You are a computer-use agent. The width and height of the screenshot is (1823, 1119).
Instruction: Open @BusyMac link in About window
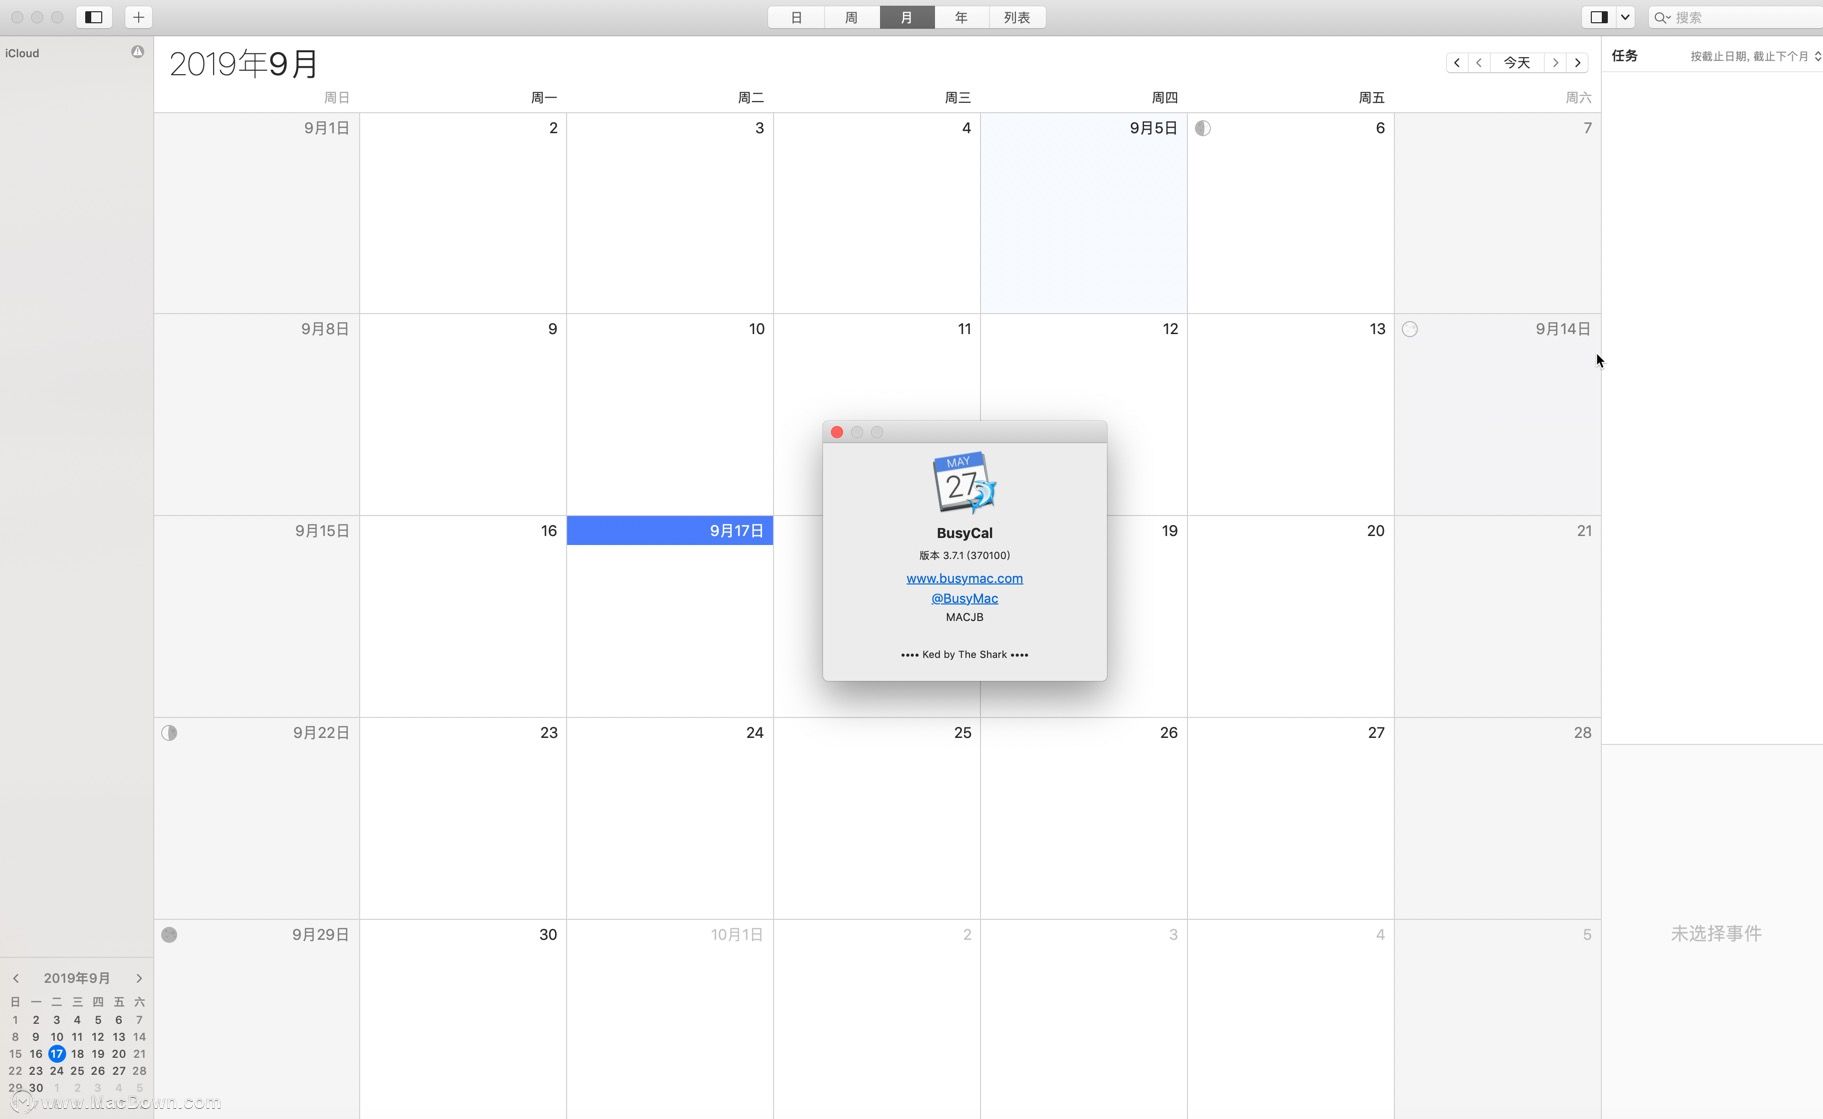pyautogui.click(x=964, y=598)
